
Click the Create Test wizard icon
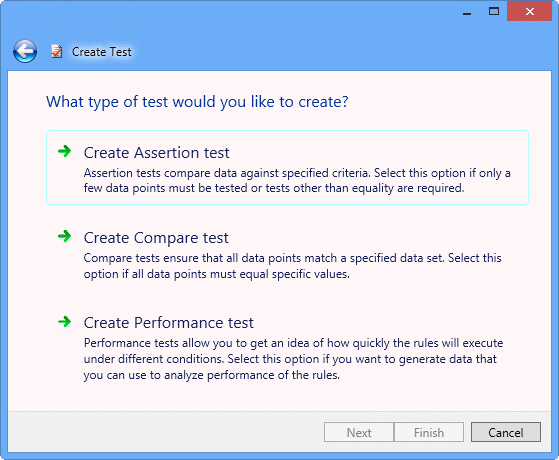56,51
